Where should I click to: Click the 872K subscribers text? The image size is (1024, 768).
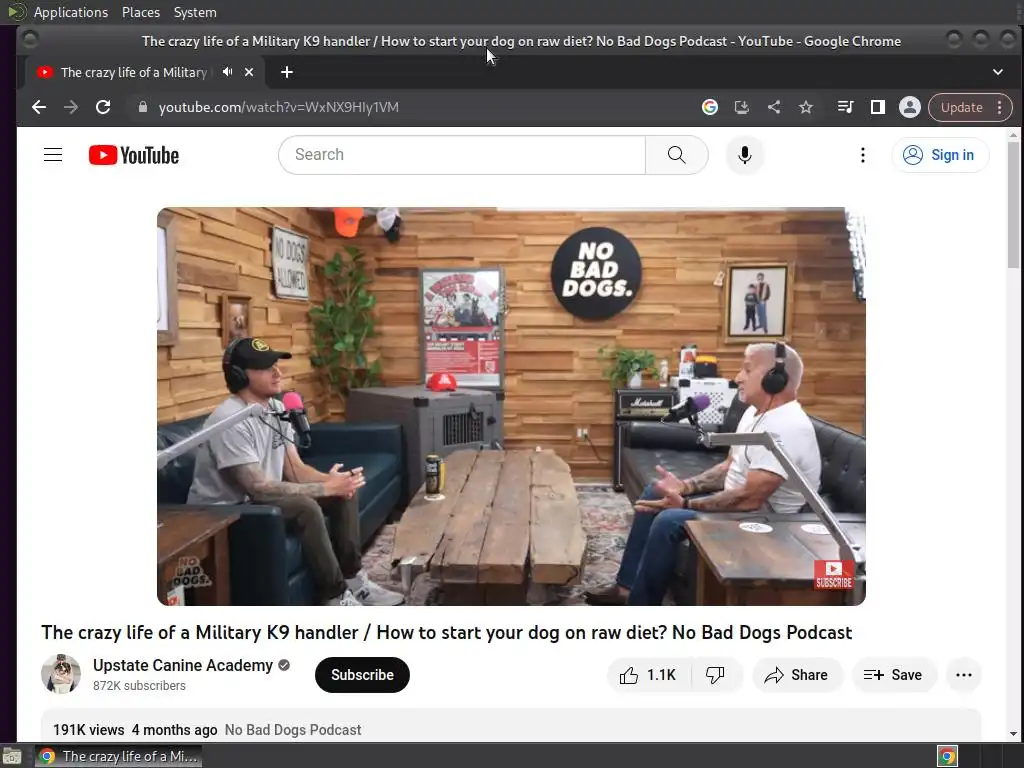pyautogui.click(x=139, y=686)
